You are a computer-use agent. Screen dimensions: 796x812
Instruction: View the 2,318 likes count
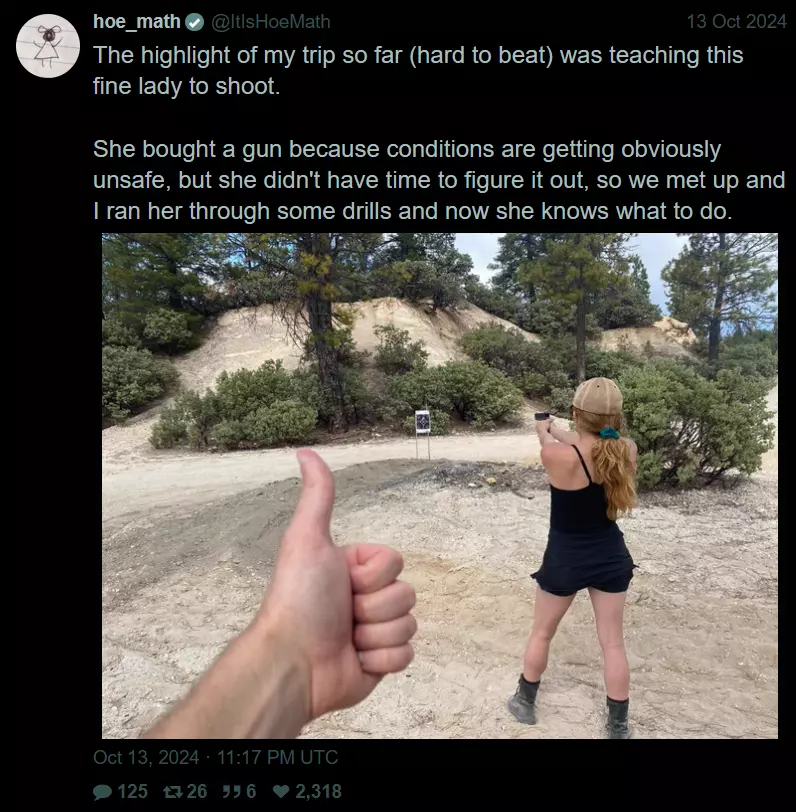(319, 791)
